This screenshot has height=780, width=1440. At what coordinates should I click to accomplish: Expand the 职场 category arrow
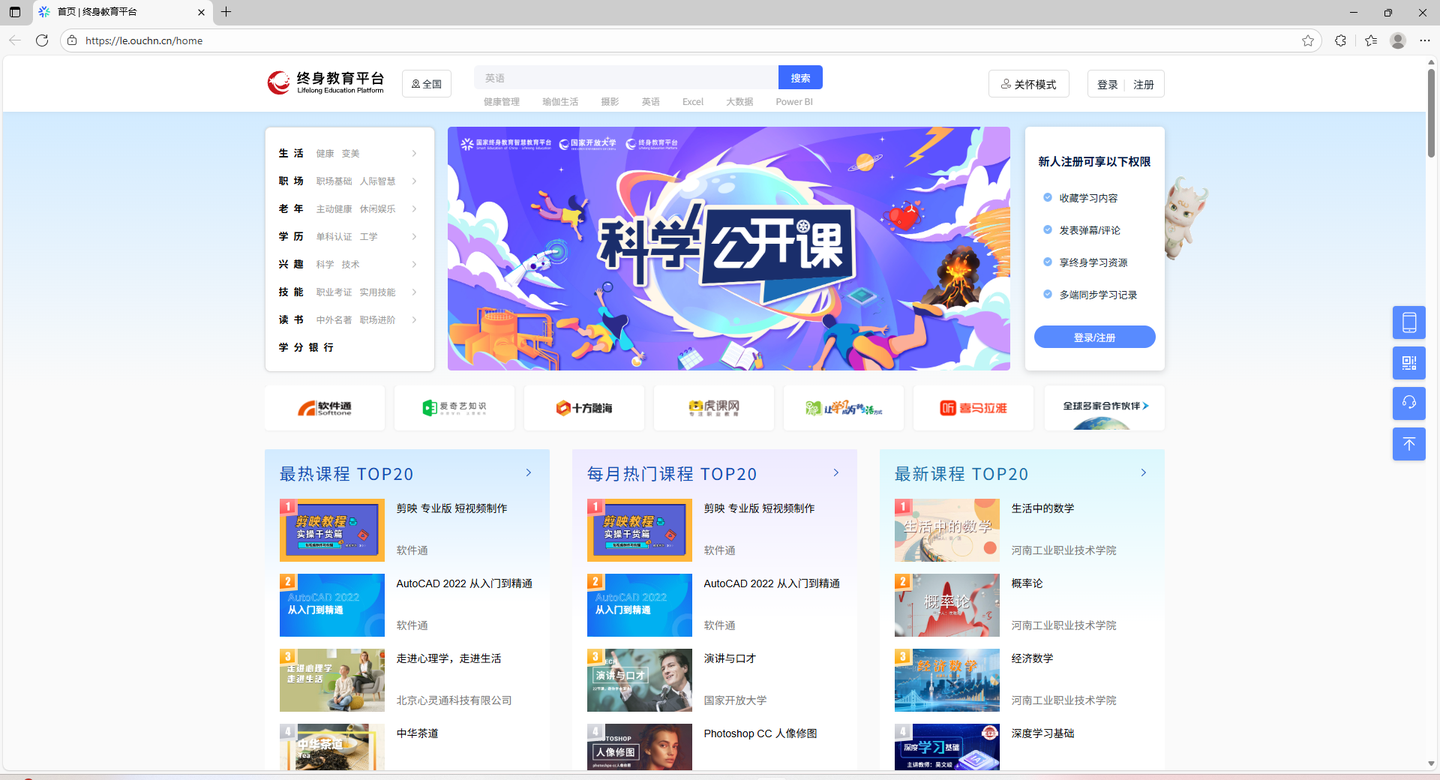coord(414,181)
